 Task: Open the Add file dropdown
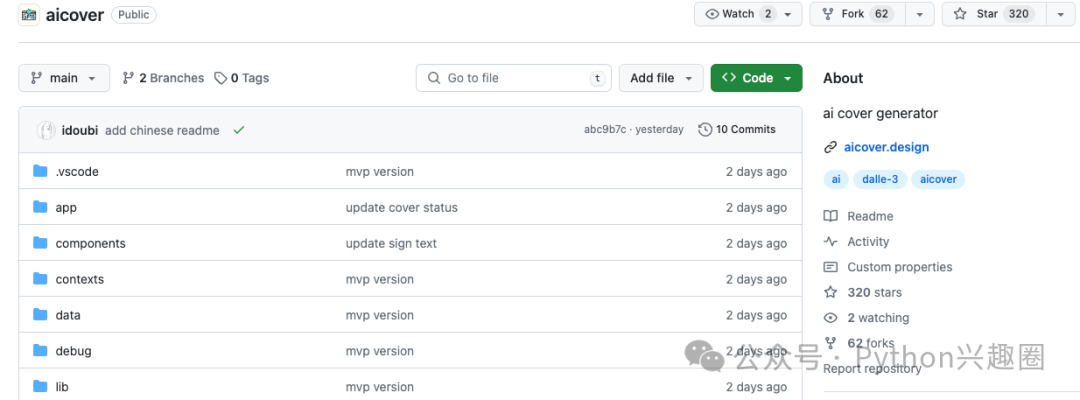point(661,78)
